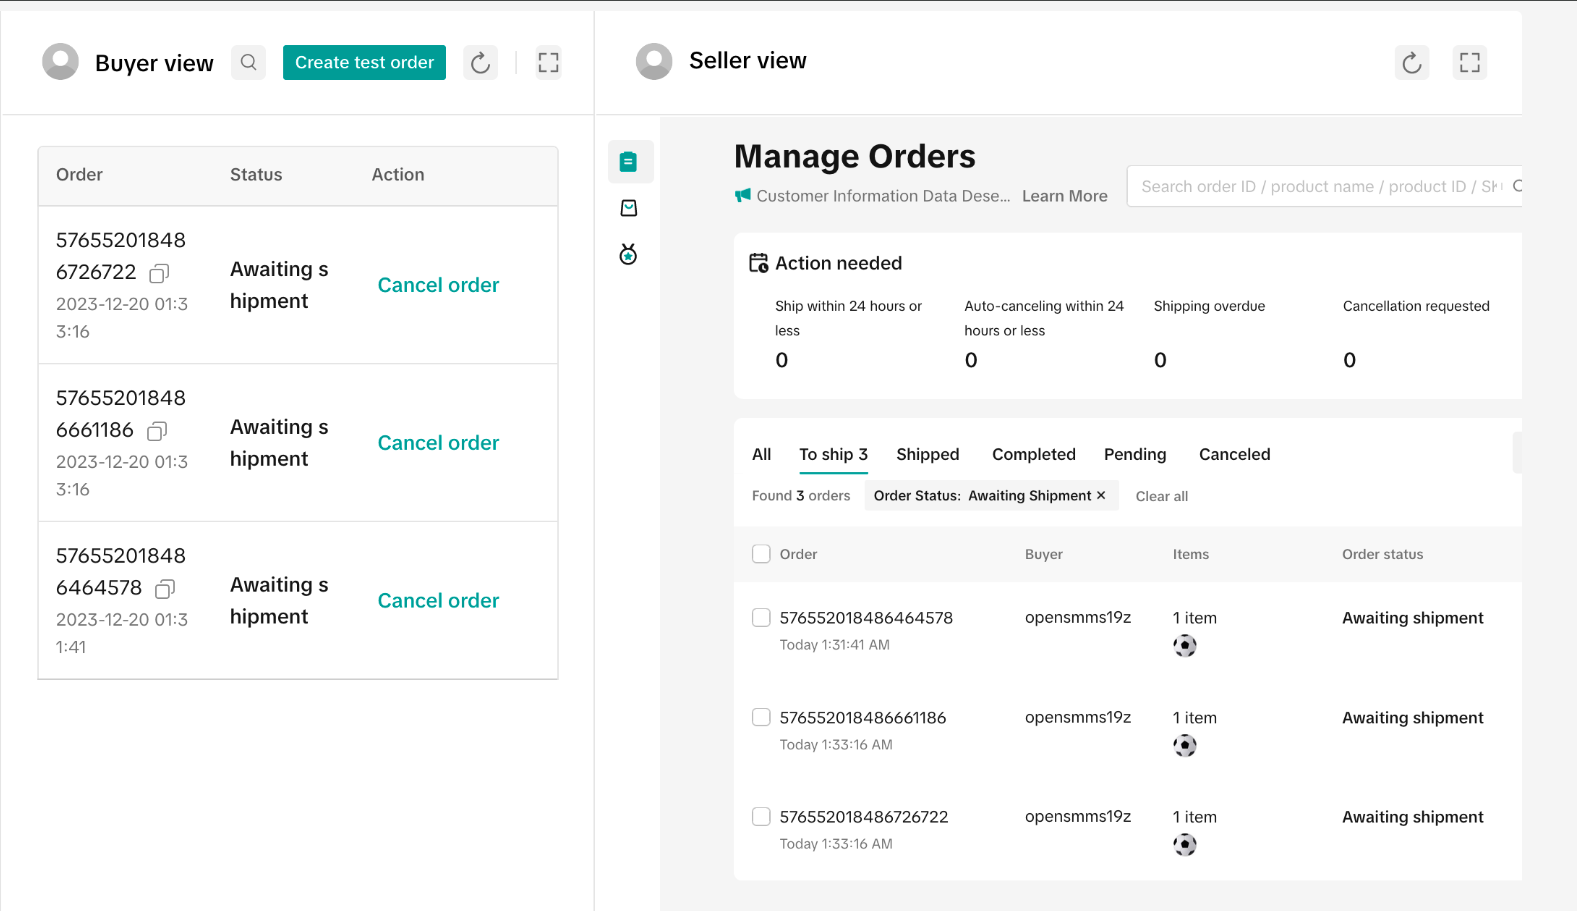Click the Buyer view search icon
The width and height of the screenshot is (1577, 911).
[248, 63]
